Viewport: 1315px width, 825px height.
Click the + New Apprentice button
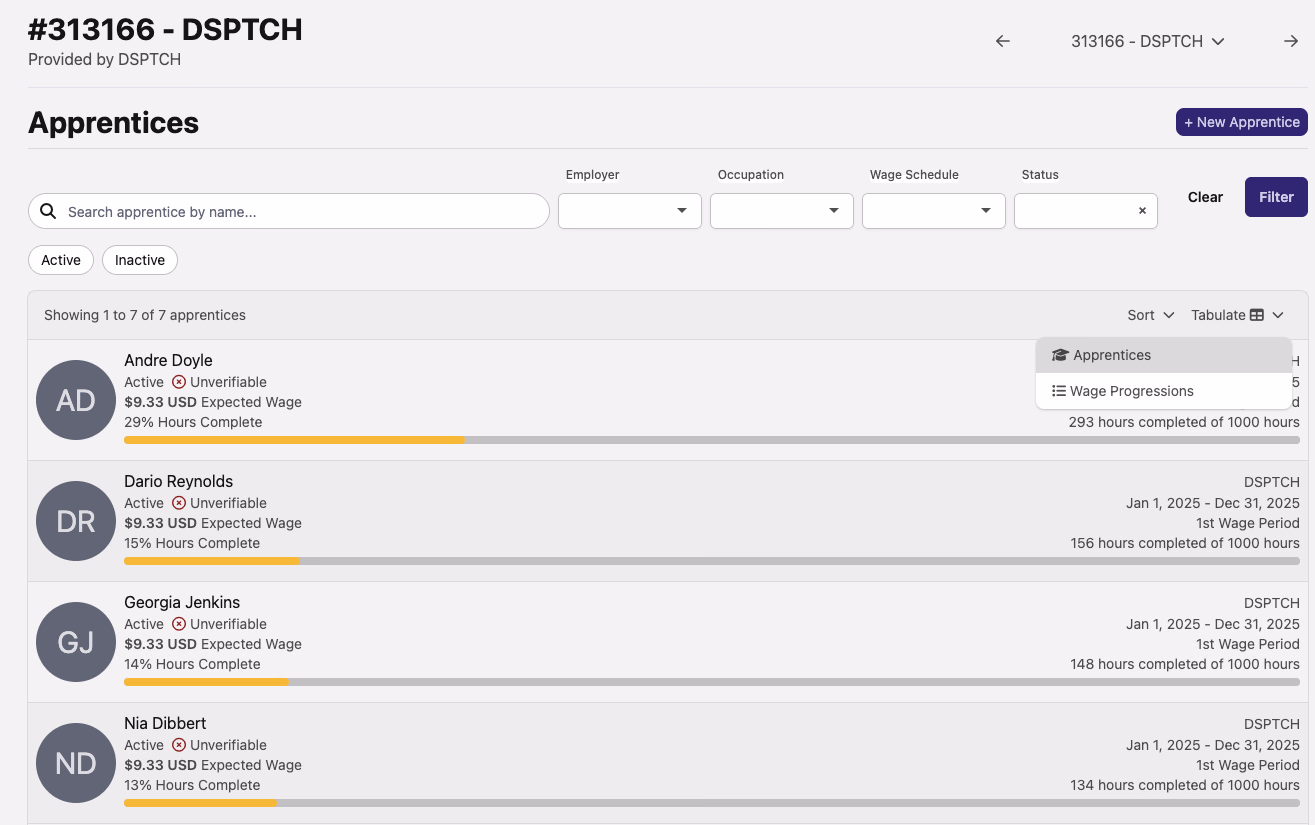(1242, 122)
